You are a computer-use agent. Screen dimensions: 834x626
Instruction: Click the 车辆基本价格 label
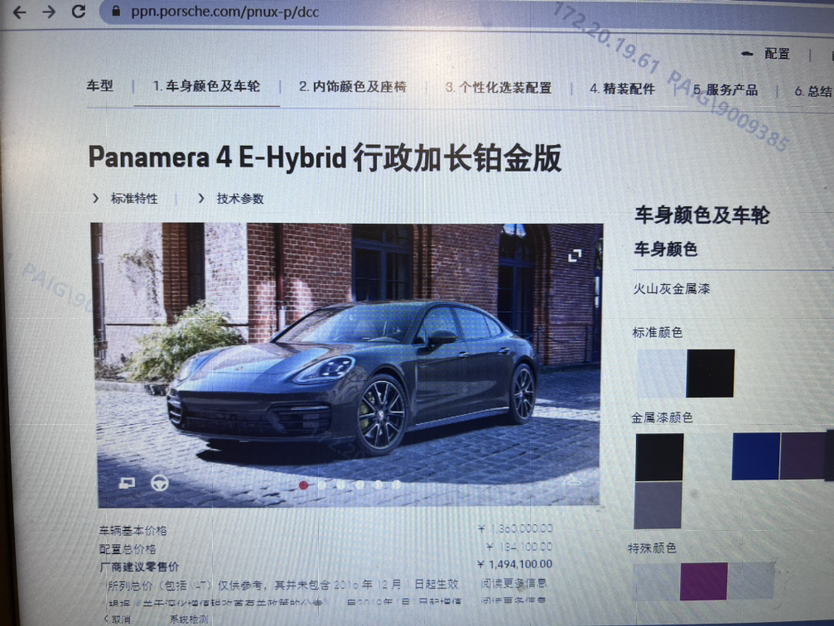pos(133,530)
